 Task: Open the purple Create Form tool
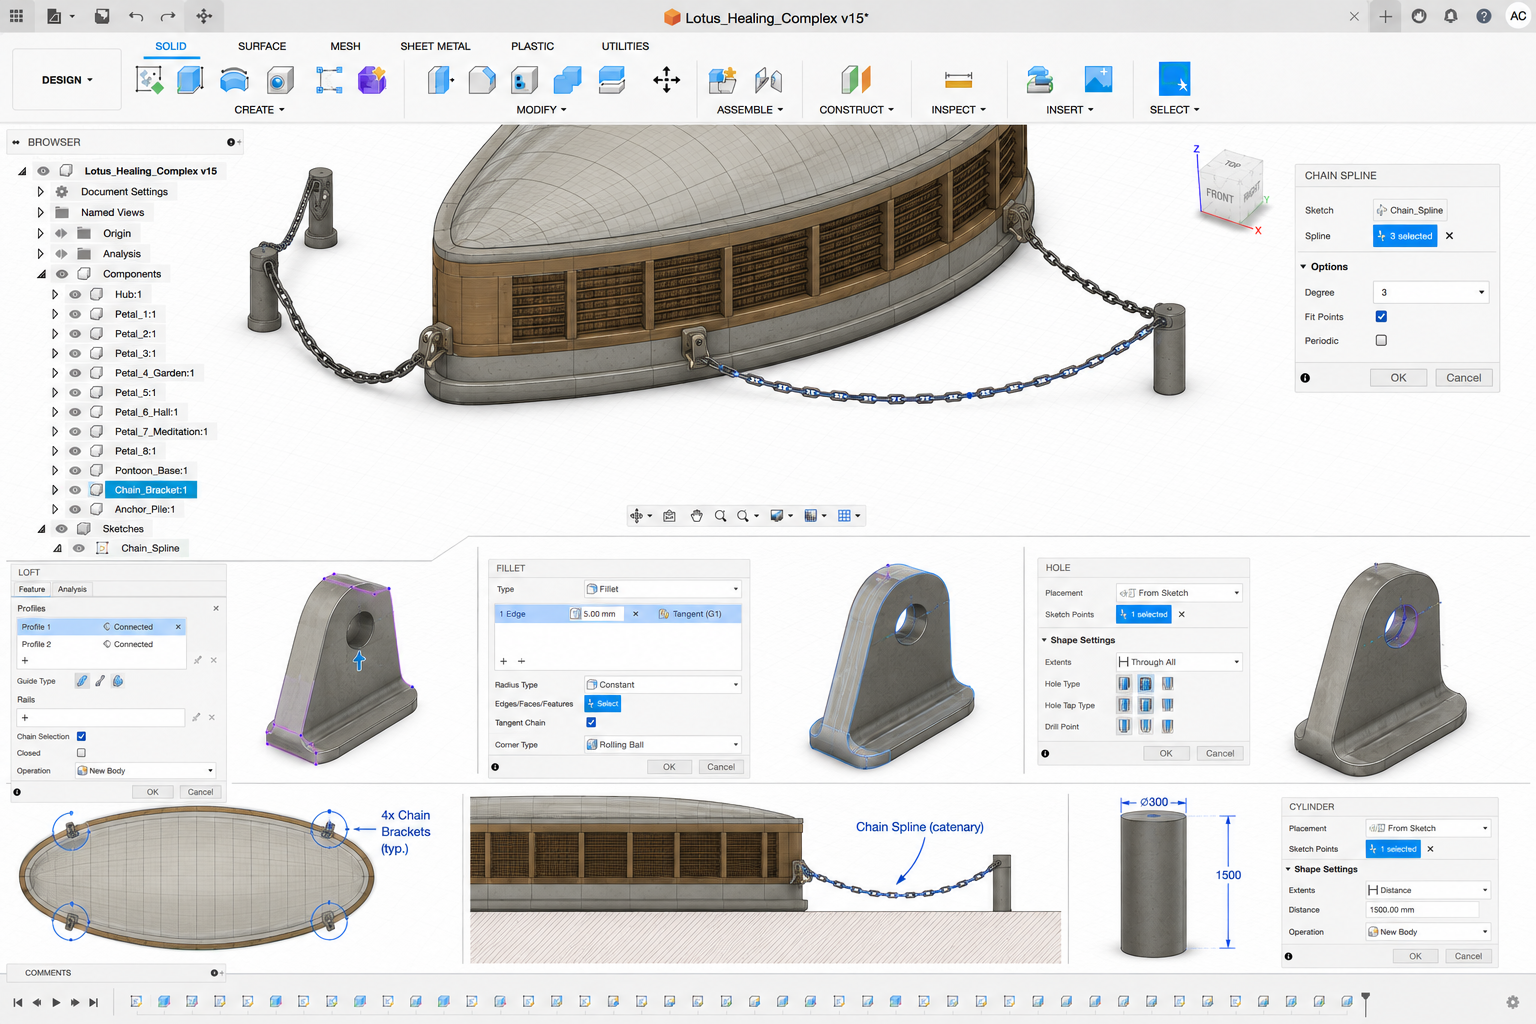(x=372, y=80)
